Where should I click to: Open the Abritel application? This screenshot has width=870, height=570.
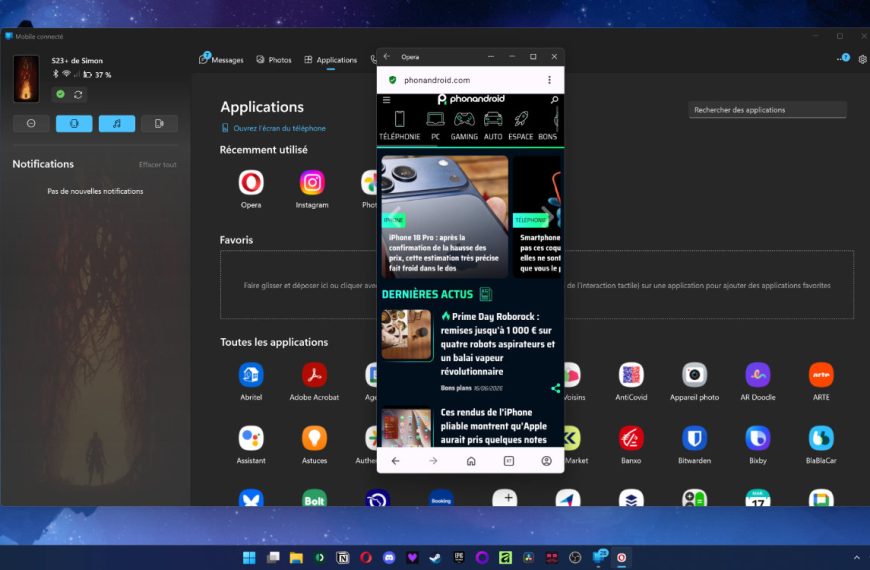(251, 375)
